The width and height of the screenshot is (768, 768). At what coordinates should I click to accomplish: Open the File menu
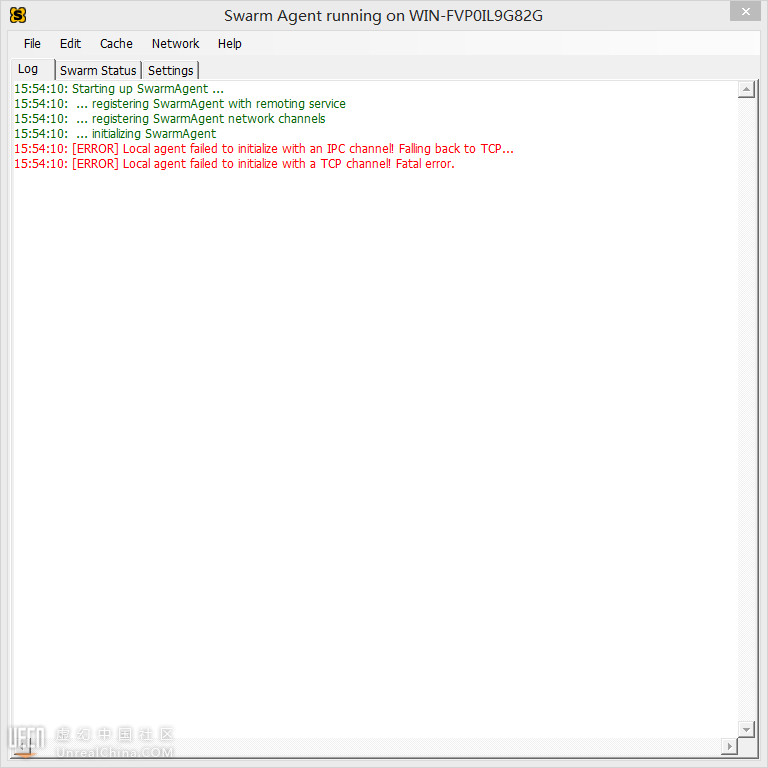[32, 44]
